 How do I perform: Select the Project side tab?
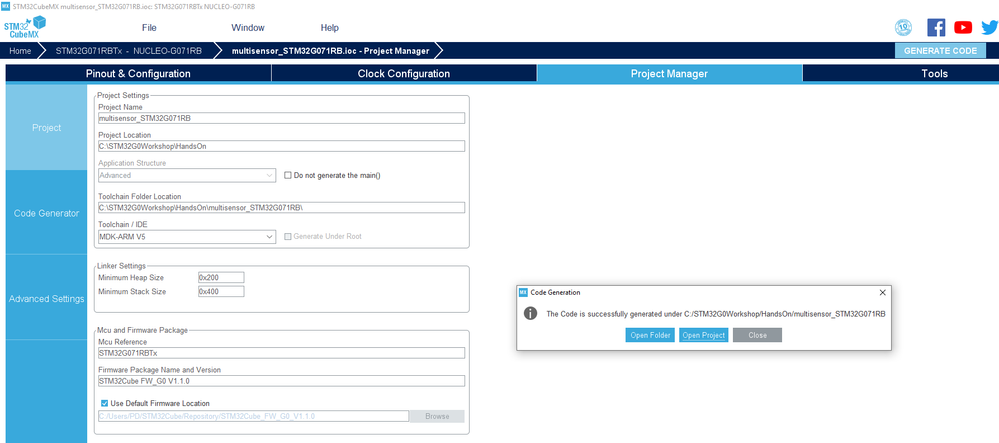pyautogui.click(x=47, y=127)
